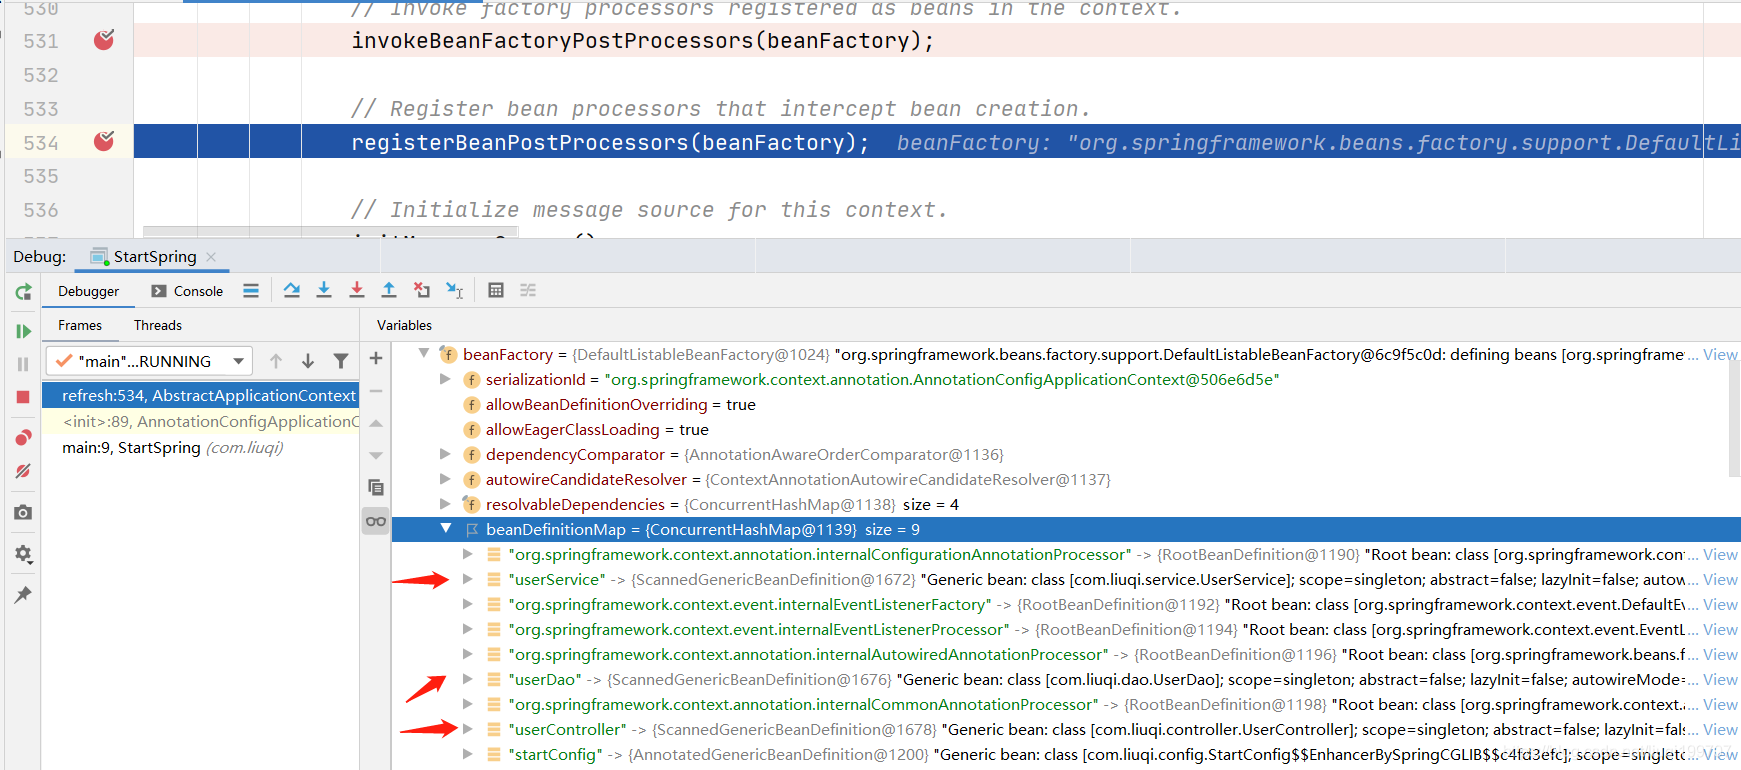The height and width of the screenshot is (770, 1741).
Task: Expand the resolvableDependencies map
Action: [446, 504]
